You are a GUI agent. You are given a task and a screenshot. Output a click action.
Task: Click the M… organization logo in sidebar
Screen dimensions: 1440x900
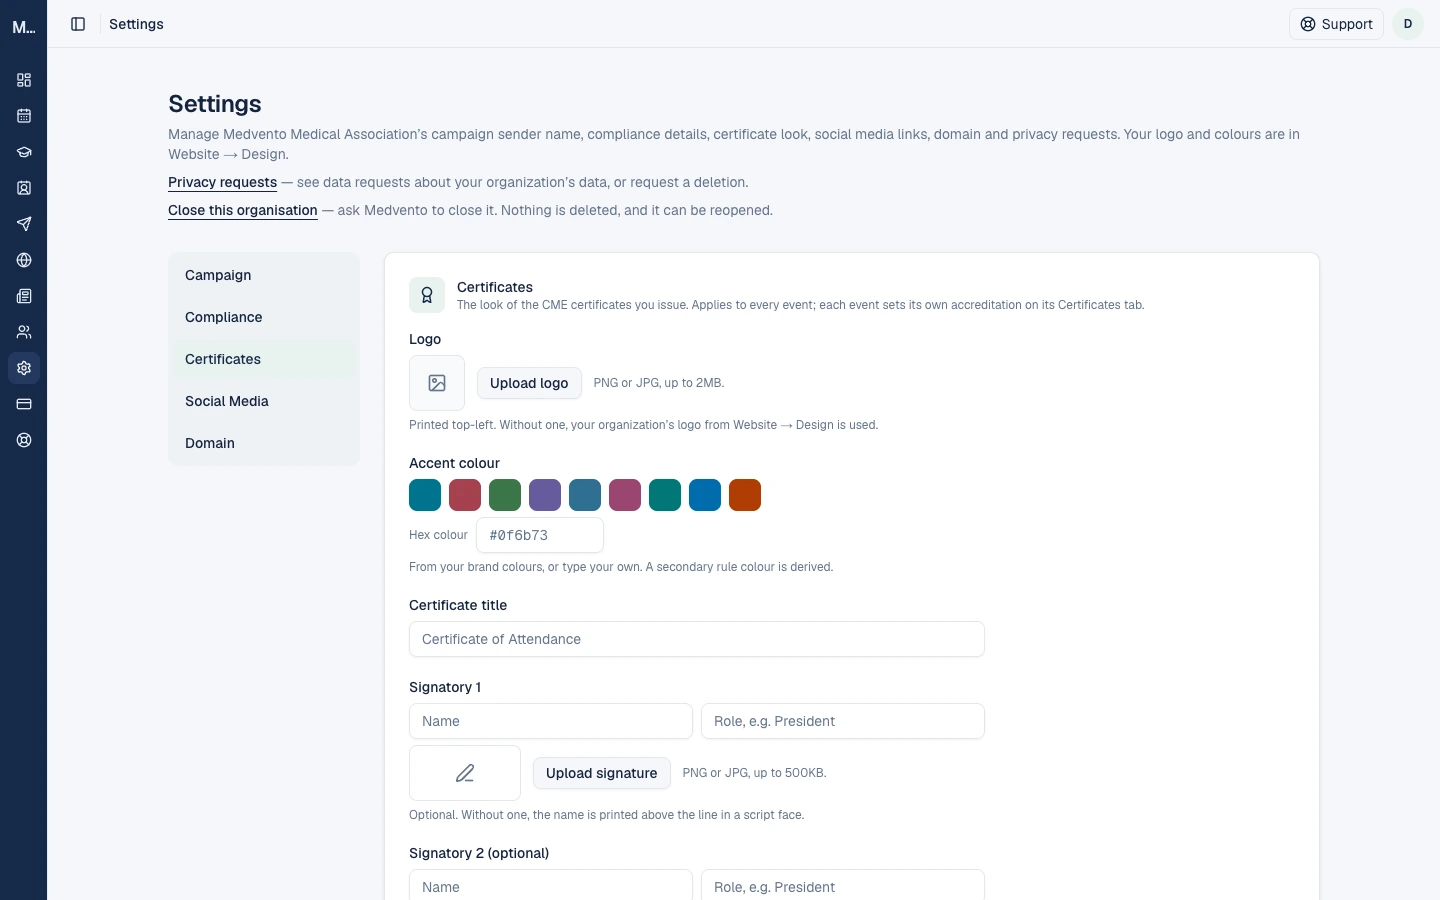pyautogui.click(x=24, y=27)
